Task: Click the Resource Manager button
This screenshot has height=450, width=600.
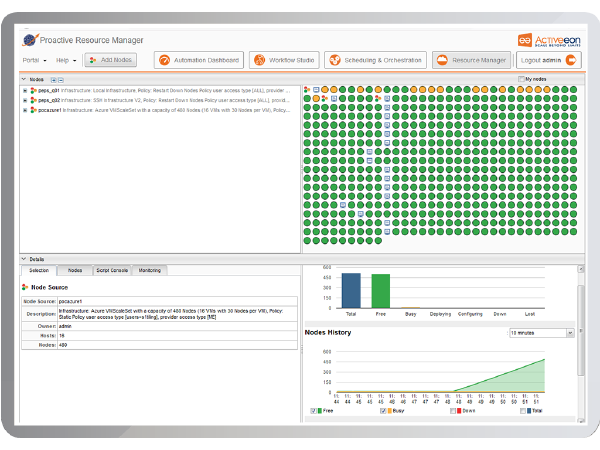Action: pyautogui.click(x=471, y=60)
